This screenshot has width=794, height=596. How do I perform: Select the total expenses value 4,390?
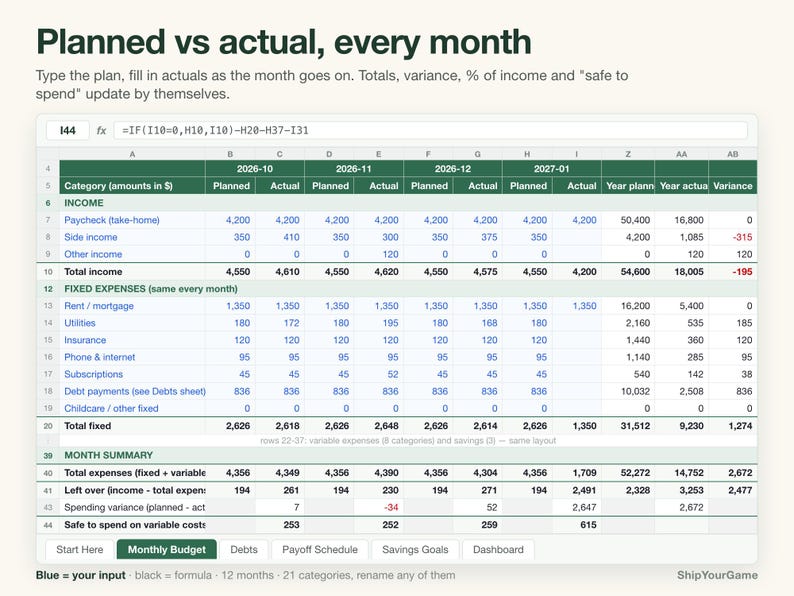coord(378,472)
